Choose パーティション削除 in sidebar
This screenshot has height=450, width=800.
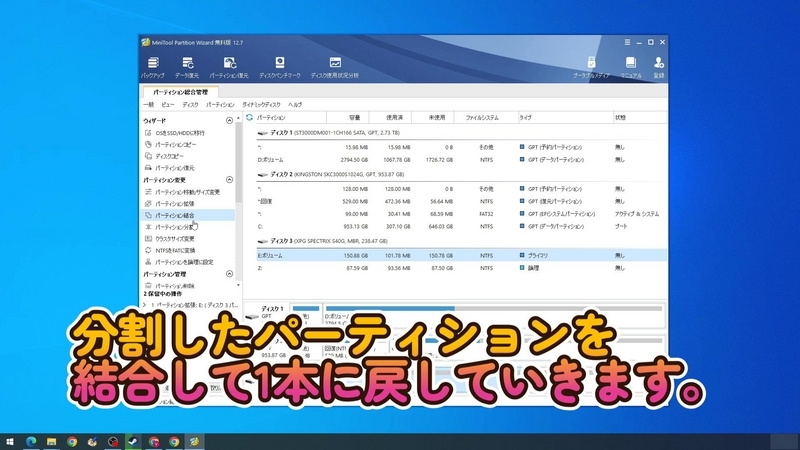(x=169, y=286)
